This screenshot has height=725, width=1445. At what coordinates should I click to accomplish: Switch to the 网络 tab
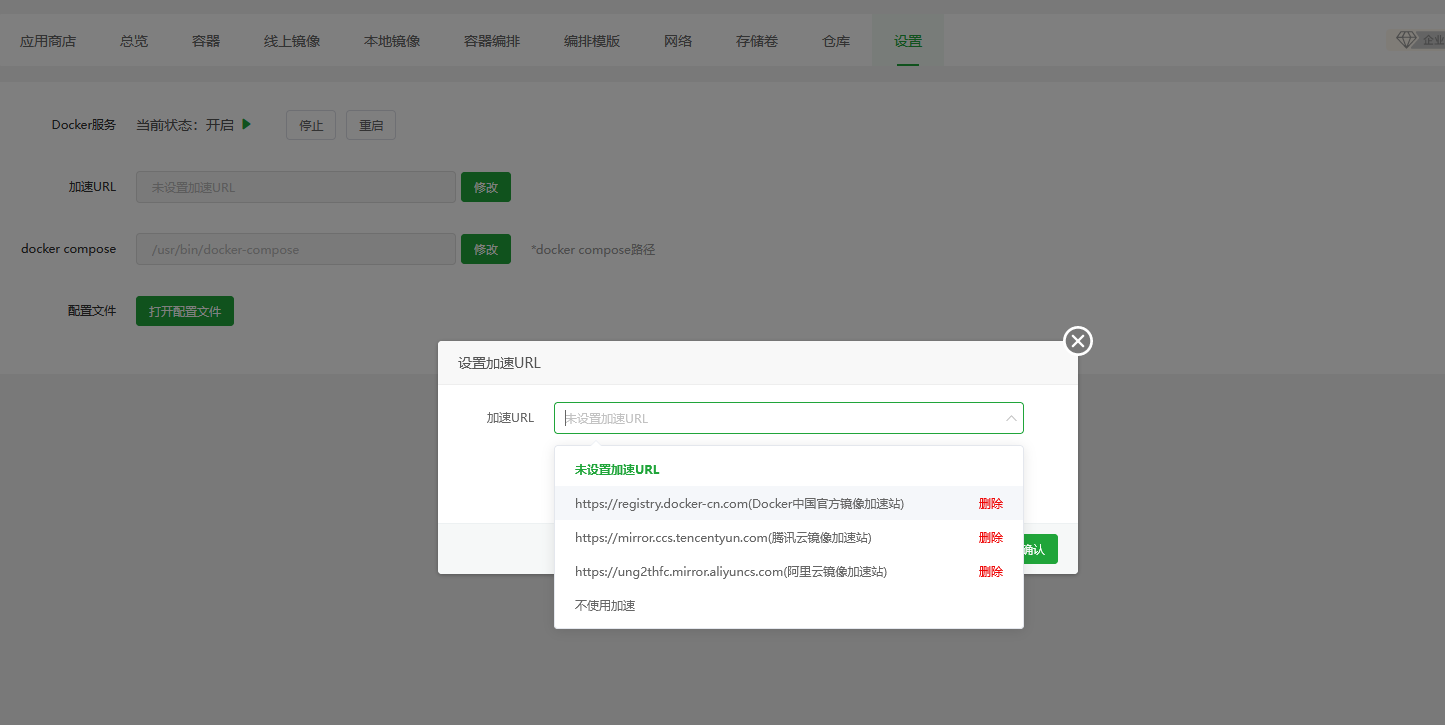click(678, 40)
